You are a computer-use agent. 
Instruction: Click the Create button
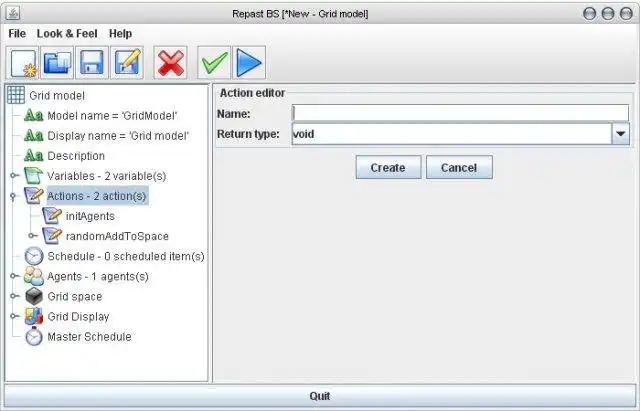388,167
